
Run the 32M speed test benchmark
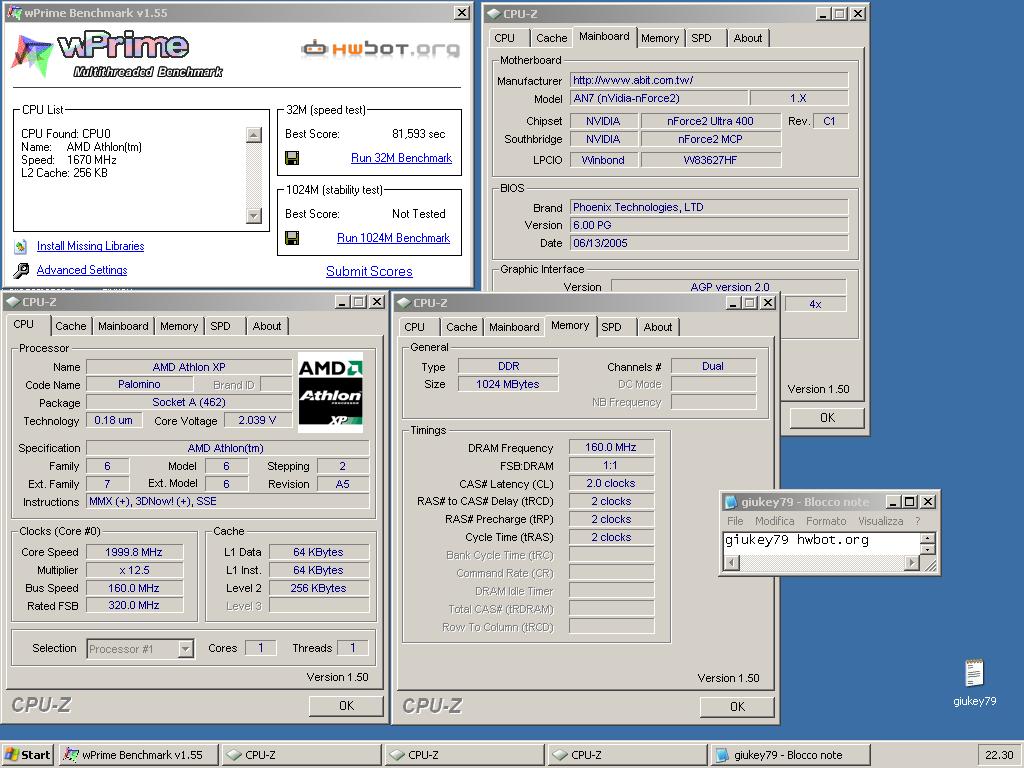coord(401,158)
